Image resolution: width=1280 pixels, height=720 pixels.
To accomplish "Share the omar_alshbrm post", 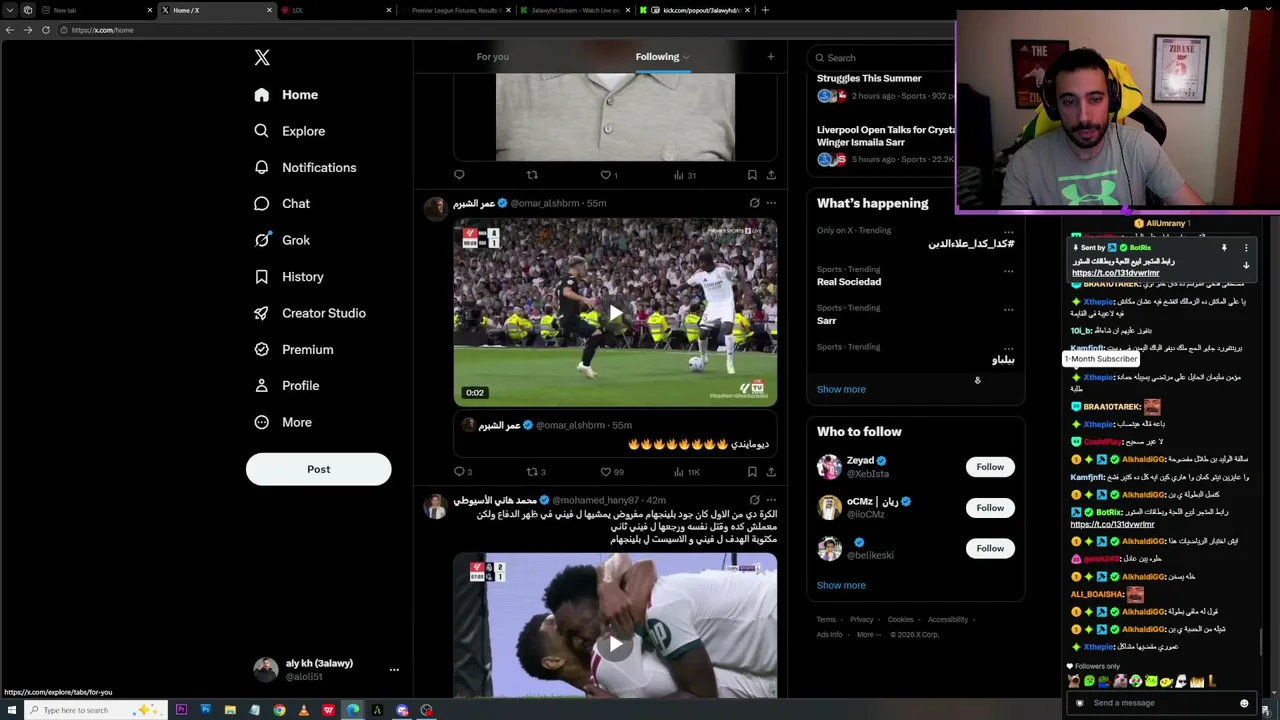I will [771, 472].
